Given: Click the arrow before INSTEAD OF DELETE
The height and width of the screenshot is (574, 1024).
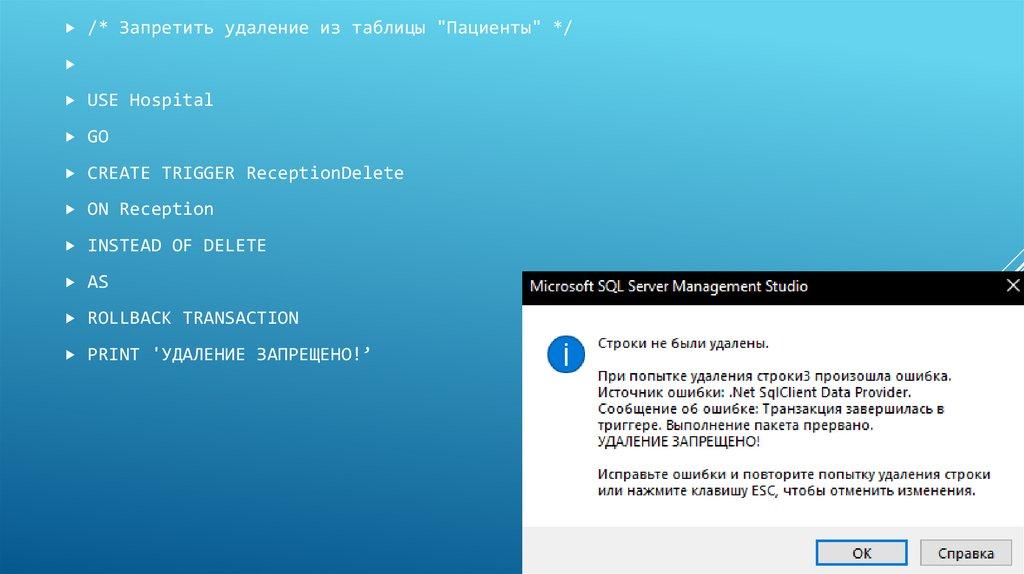Looking at the screenshot, I should point(70,246).
